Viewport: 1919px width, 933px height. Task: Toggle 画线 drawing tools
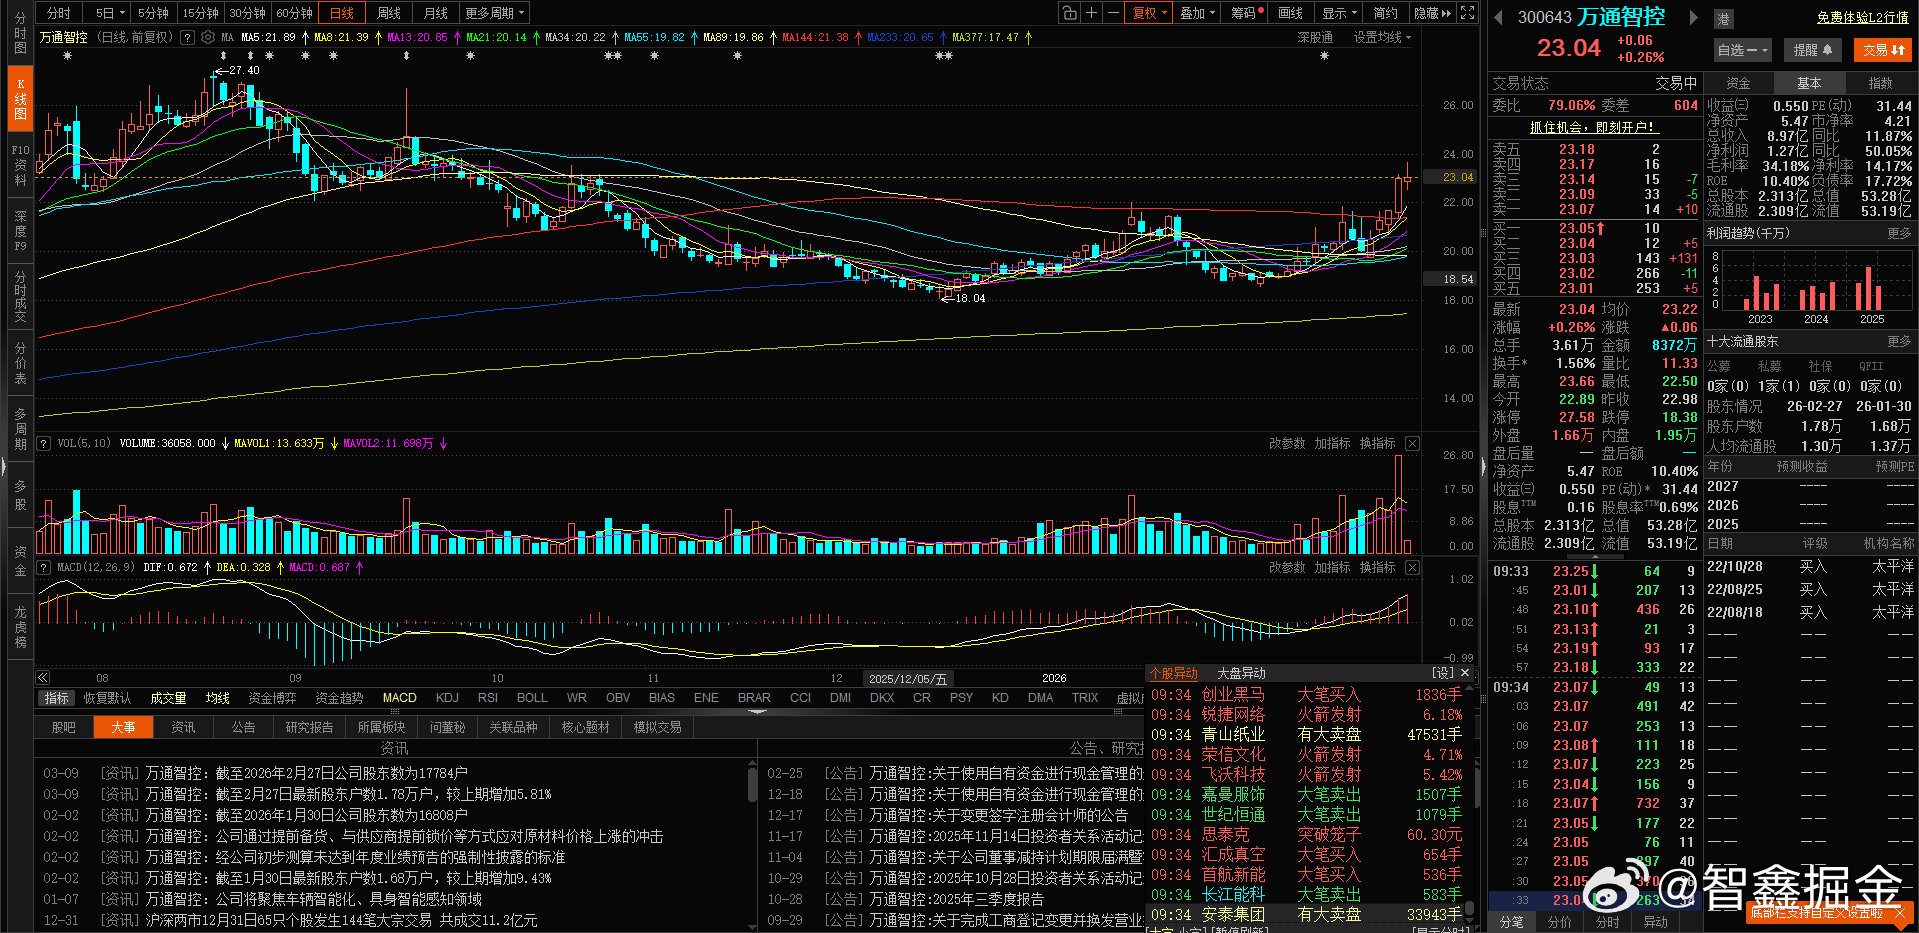click(1291, 13)
